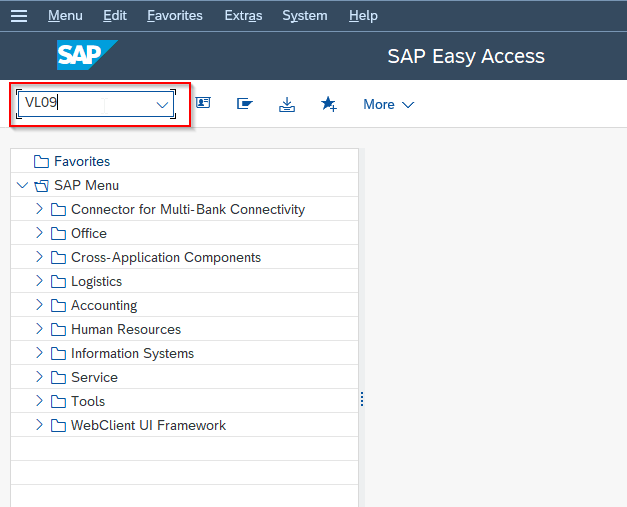The image size is (627, 507).
Task: Click the SAP Business Workplace icon
Action: [x=245, y=104]
